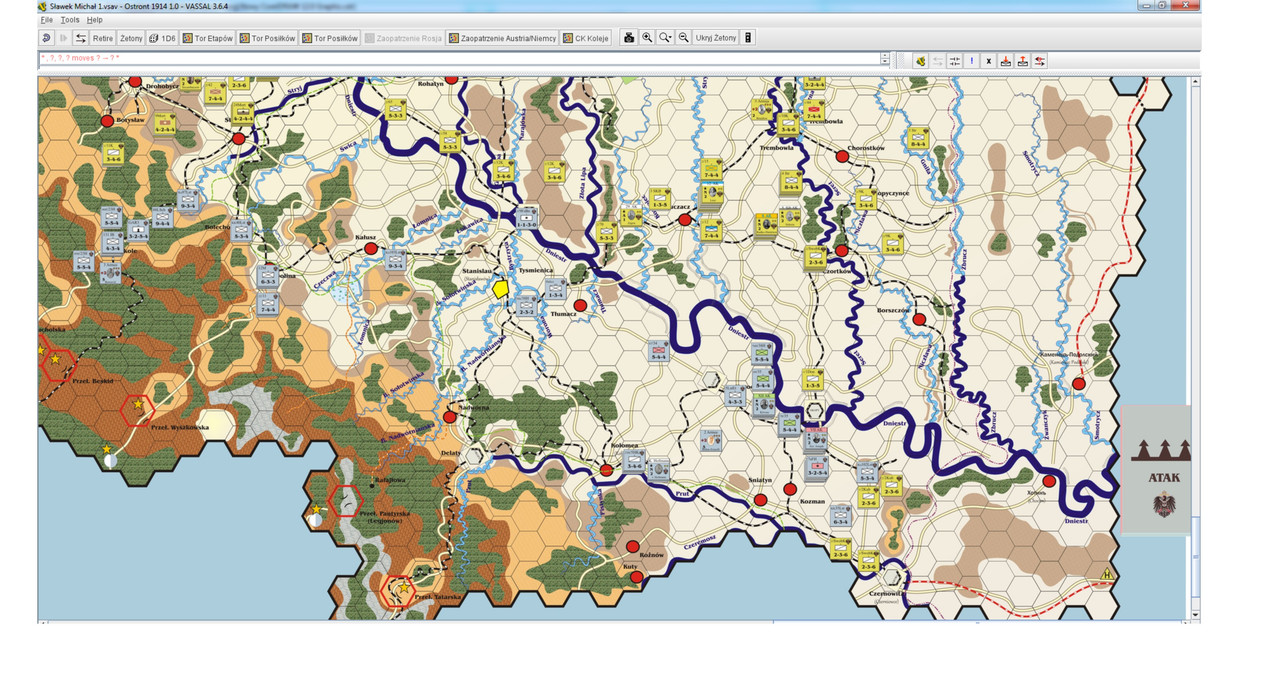Click the connect to server arrows icon

click(80, 38)
